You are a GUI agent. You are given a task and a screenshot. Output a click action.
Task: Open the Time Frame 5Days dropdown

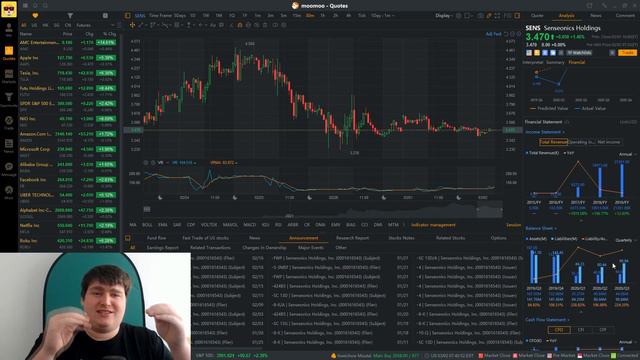(168, 16)
